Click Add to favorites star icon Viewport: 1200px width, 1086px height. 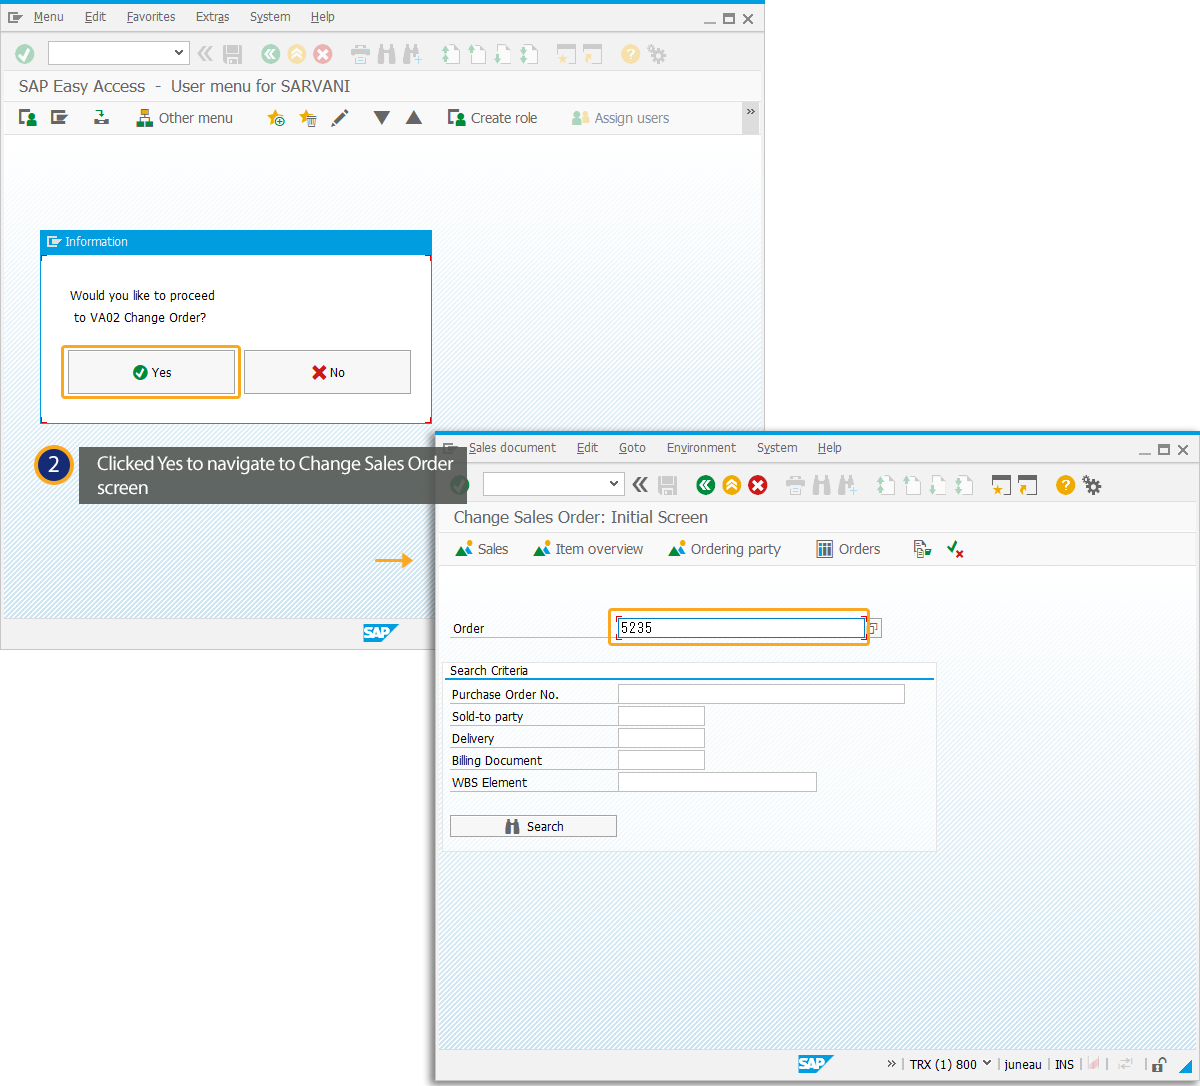(276, 118)
